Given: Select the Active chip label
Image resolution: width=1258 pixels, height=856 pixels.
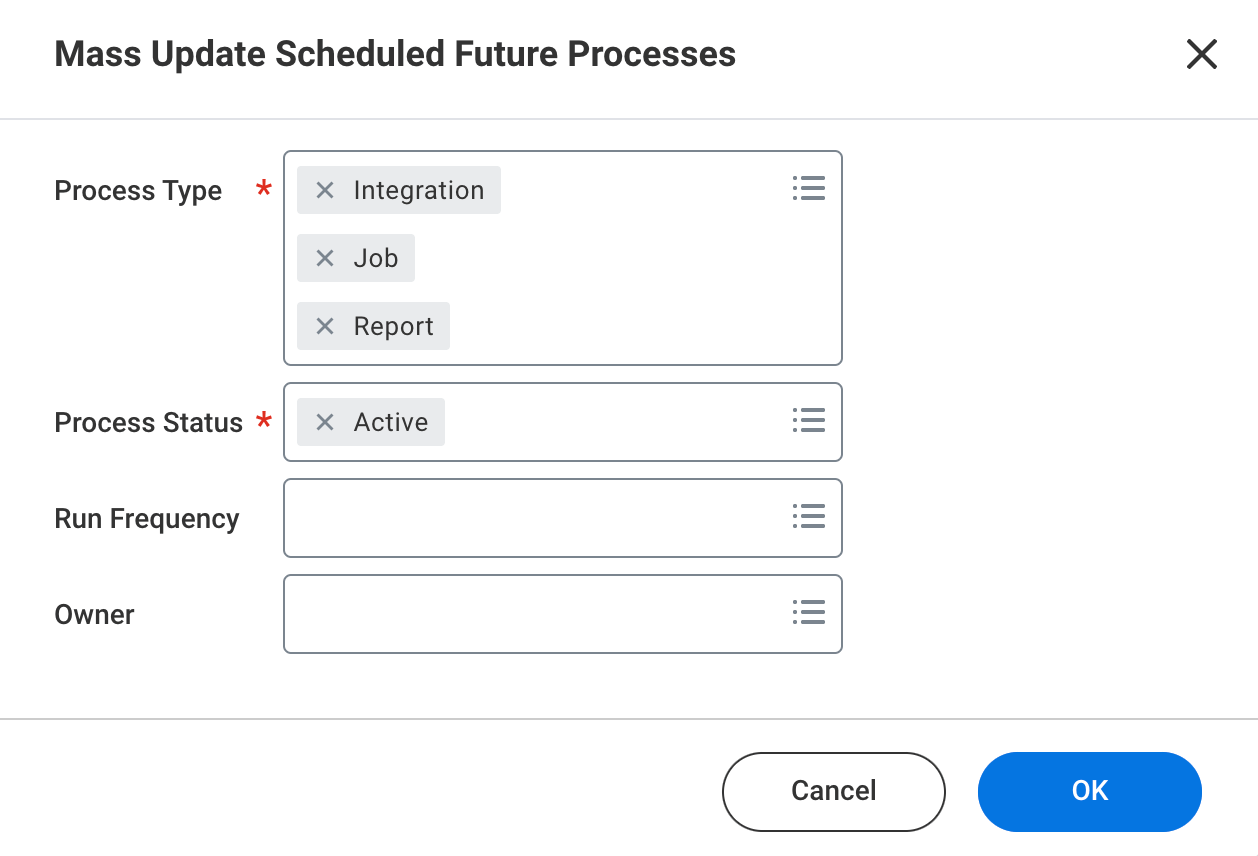Looking at the screenshot, I should pos(391,422).
